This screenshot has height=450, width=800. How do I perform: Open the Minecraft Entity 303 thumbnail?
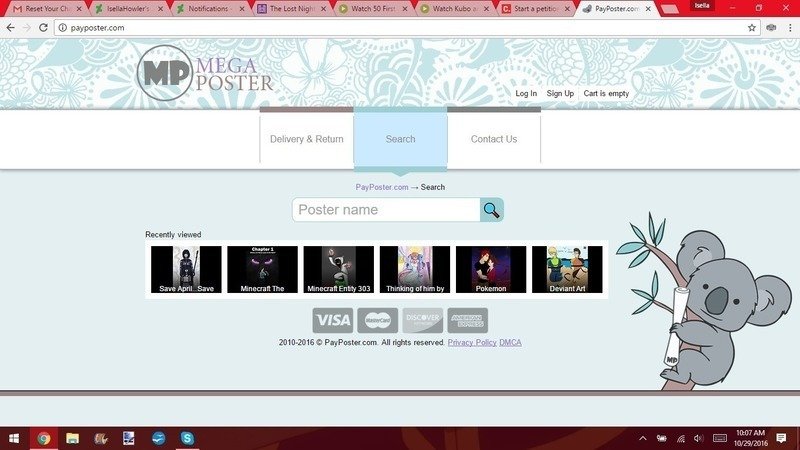[x=338, y=270]
